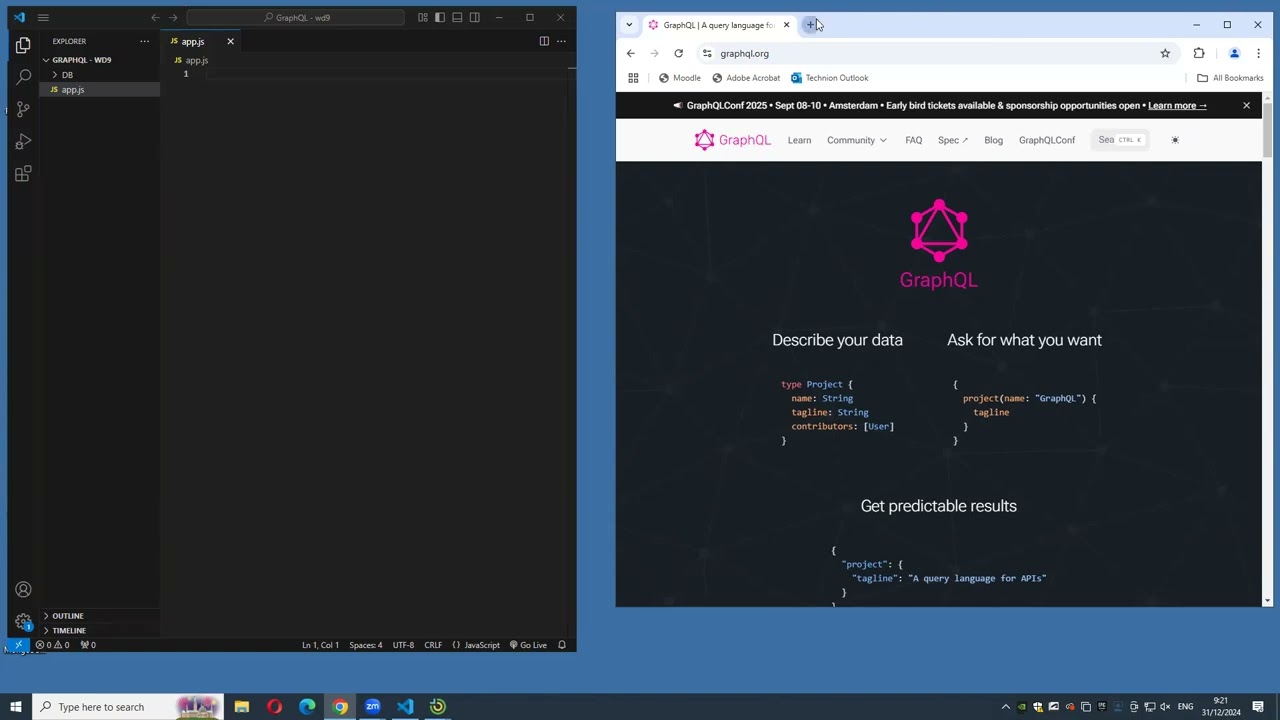The image size is (1280, 720).
Task: Click the GraphQL logo in the site header
Action: point(733,140)
